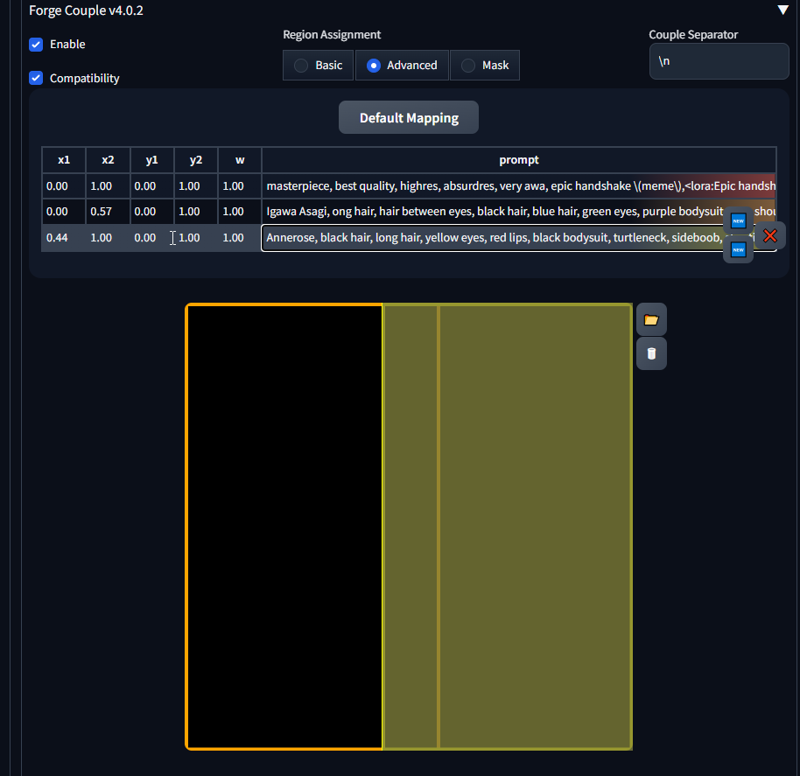The width and height of the screenshot is (800, 776).
Task: Uncheck the Enable checkbox
Action: [x=36, y=44]
